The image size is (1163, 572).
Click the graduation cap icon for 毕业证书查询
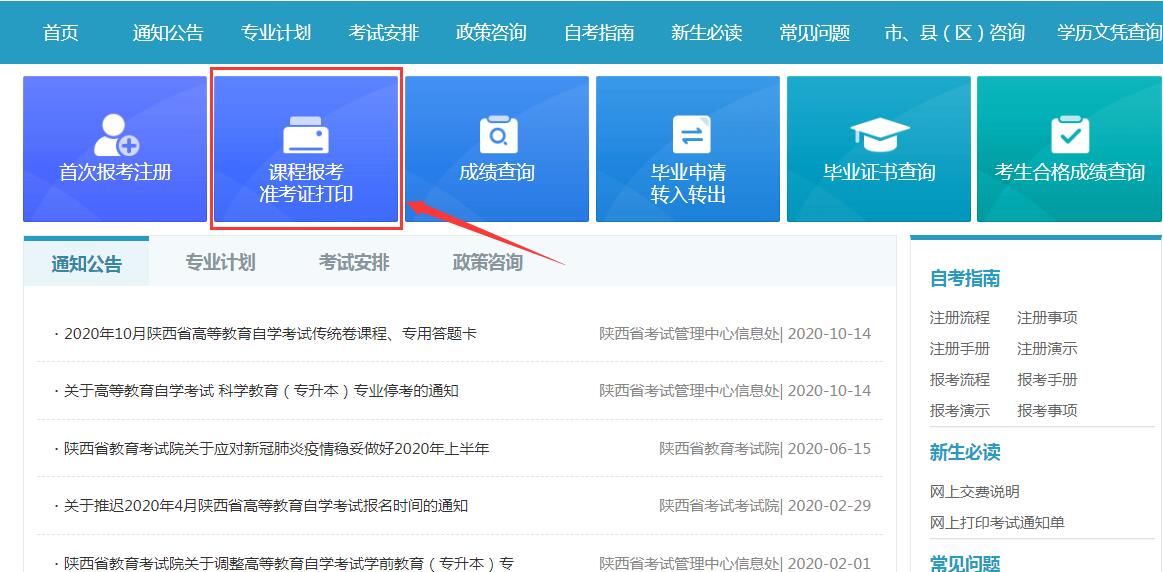coord(879,135)
